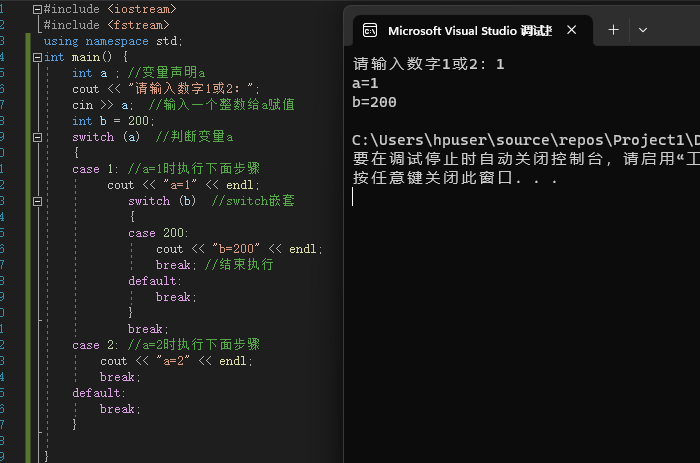Viewport: 700px width, 463px height.
Task: Collapse the #include block fold marker
Action: pyautogui.click(x=38, y=9)
